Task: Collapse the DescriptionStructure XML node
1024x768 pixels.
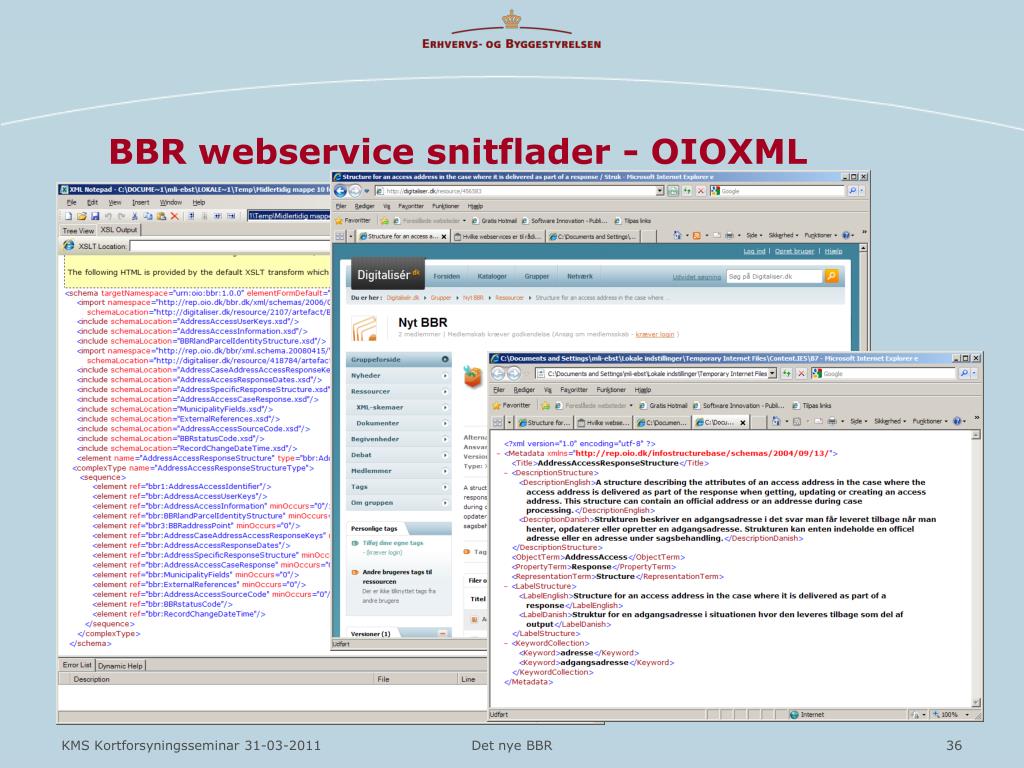Action: (507, 473)
